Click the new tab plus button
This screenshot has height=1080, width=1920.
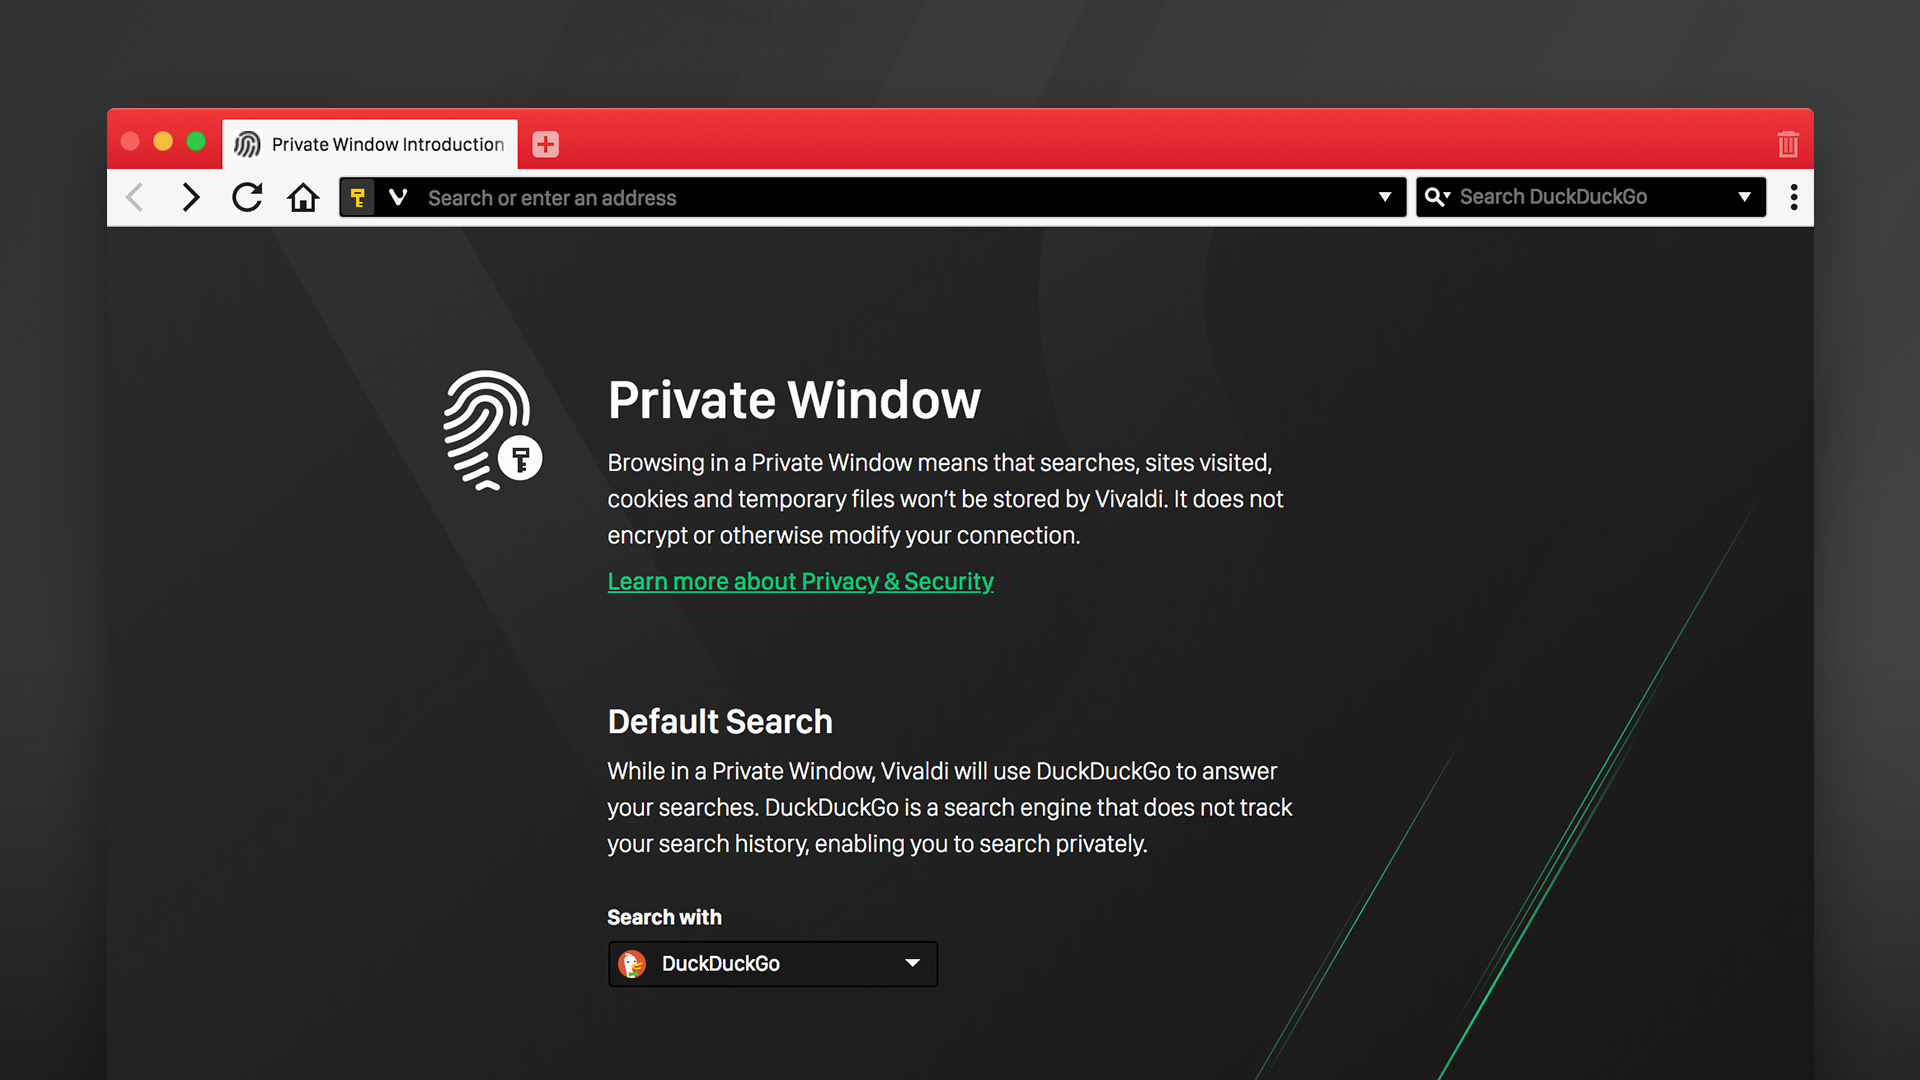(x=545, y=144)
